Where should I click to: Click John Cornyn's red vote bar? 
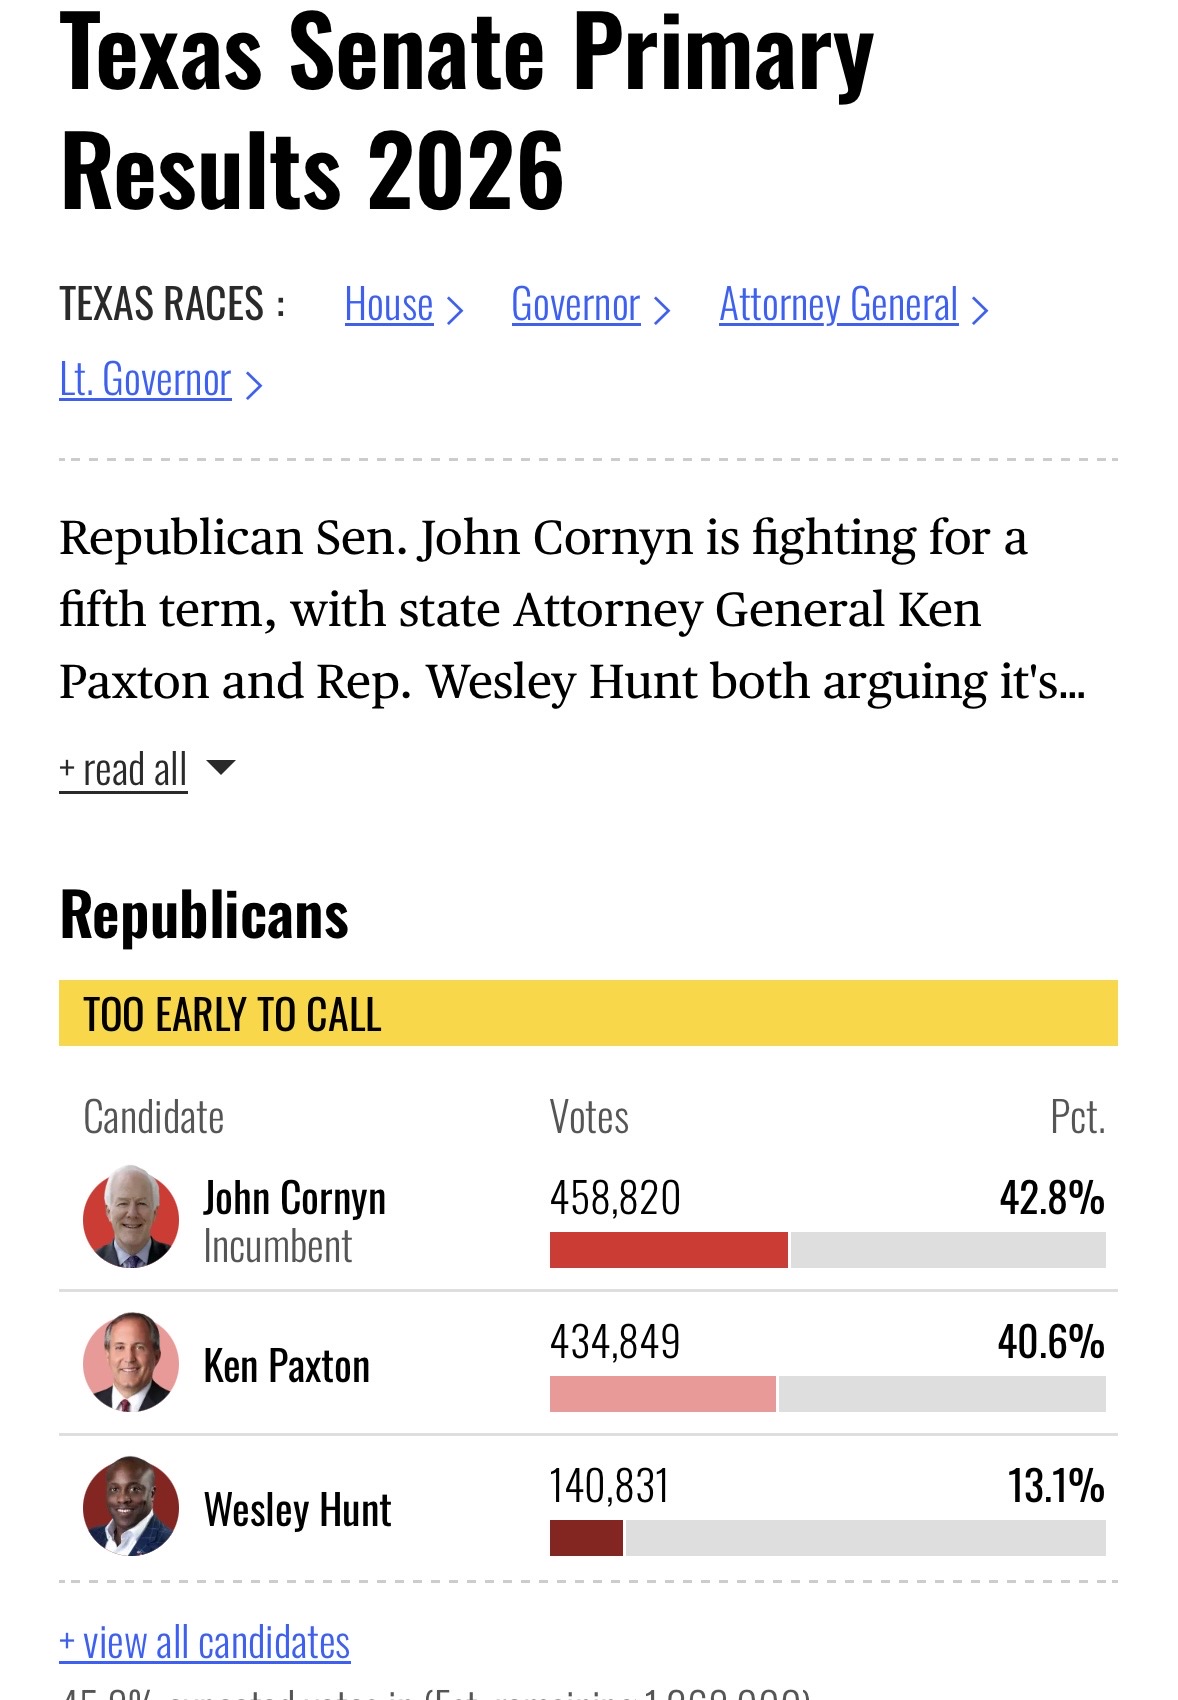click(668, 1250)
